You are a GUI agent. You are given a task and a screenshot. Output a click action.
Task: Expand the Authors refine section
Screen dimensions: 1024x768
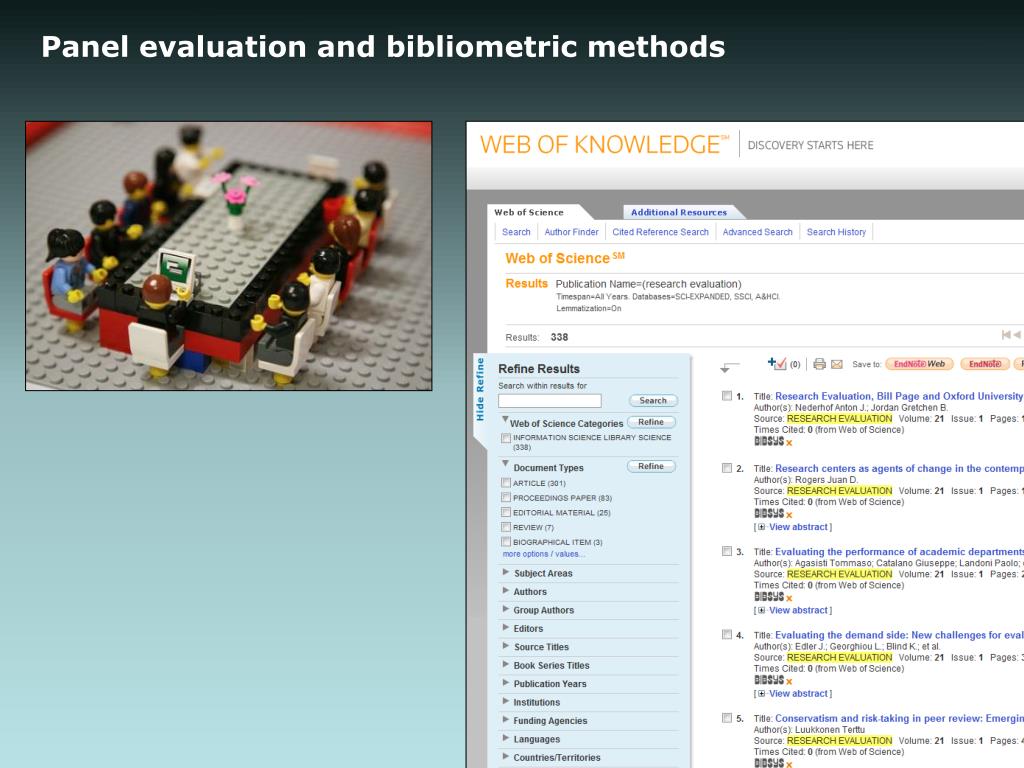click(505, 590)
